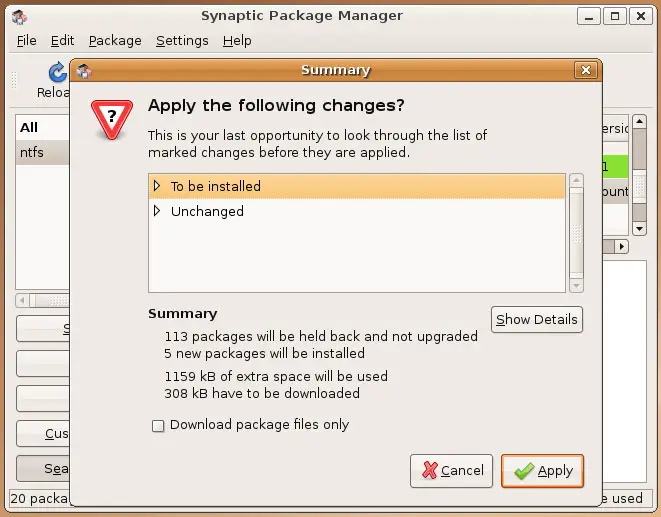Screen dimensions: 661x517
Task: Click the green checkmark on Apply
Action: [524, 471]
